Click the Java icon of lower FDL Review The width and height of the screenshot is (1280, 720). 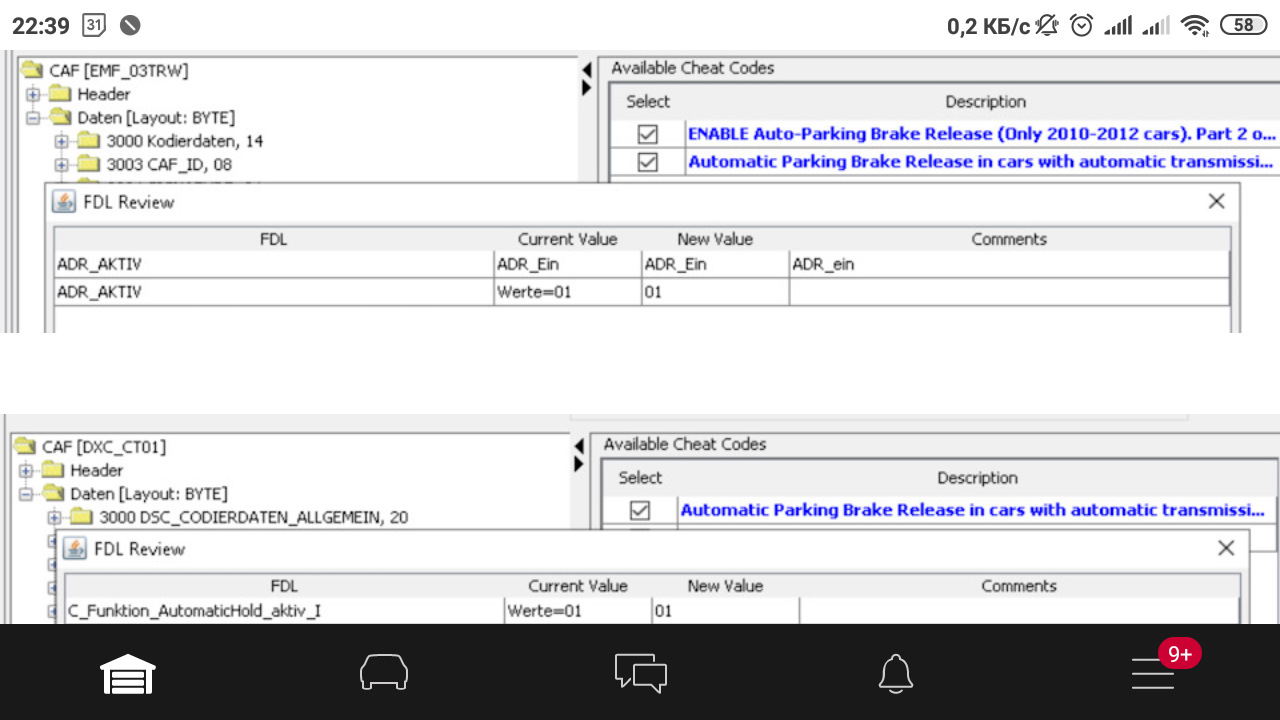[74, 549]
